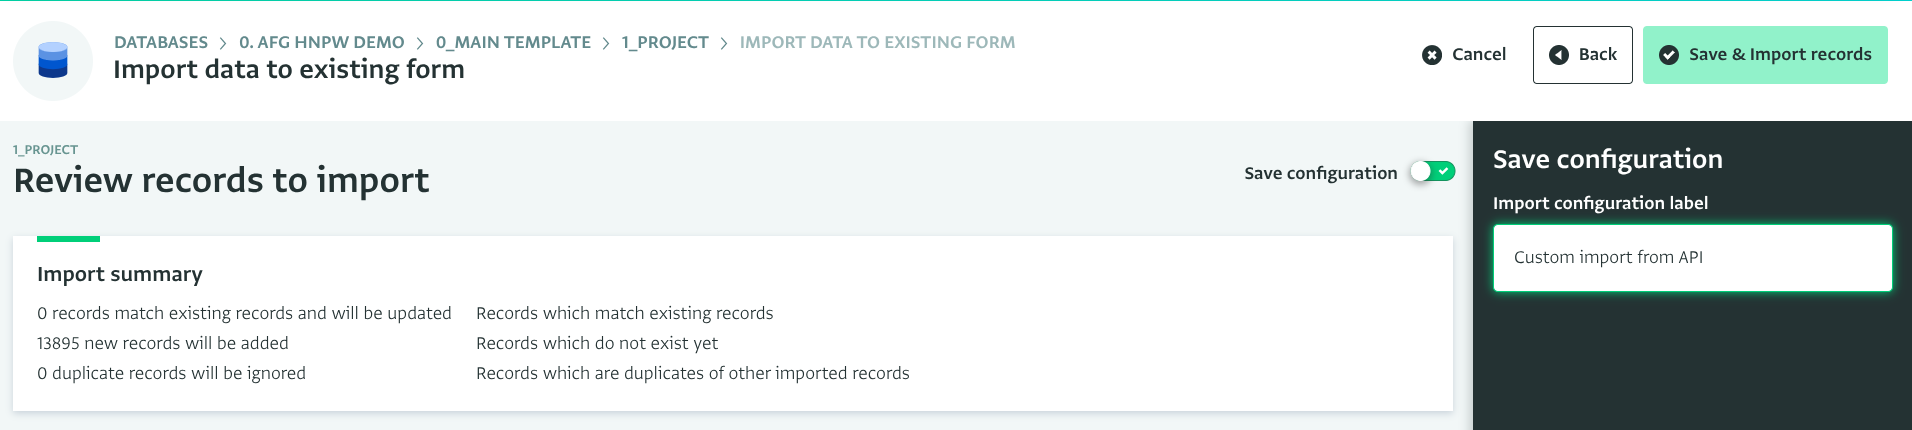Open the DATABASES breadcrumb link
1912x430 pixels.
[161, 42]
